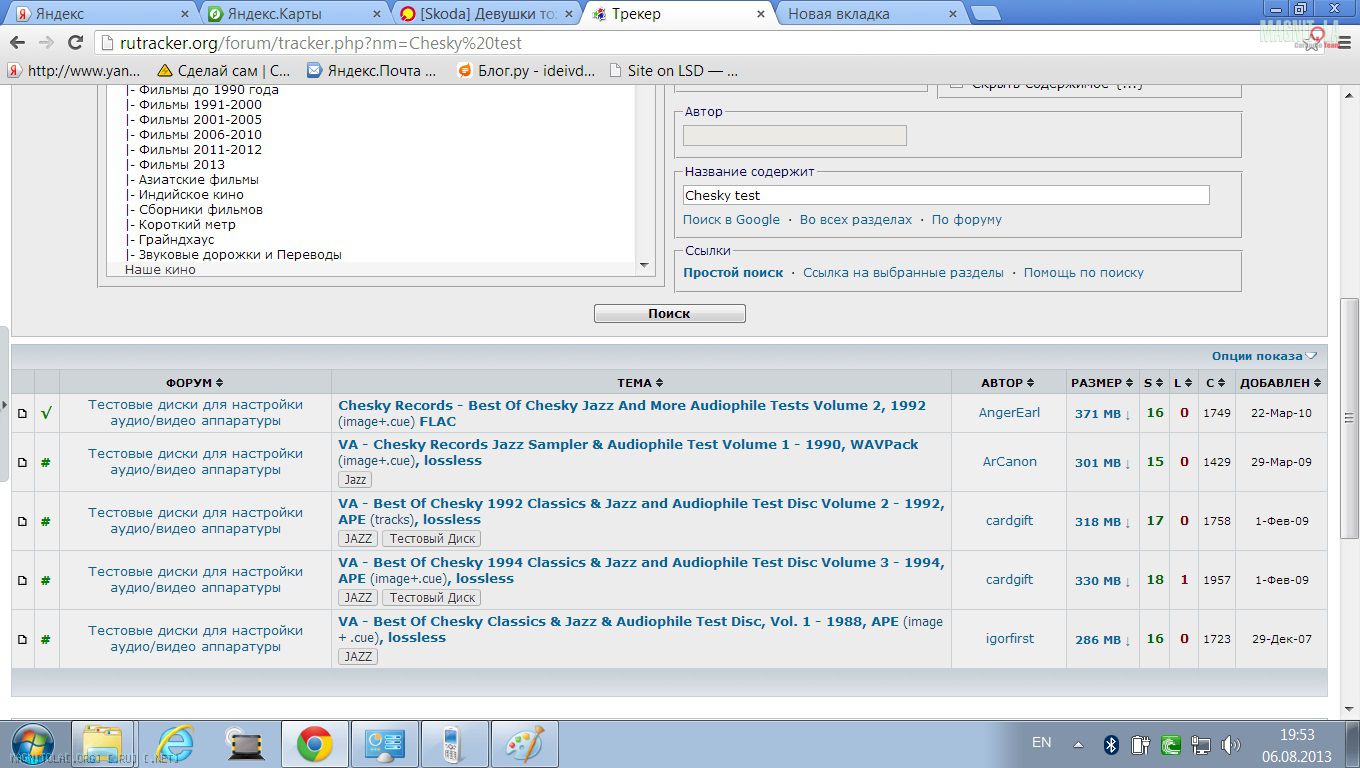
Task: Open Windows Start menu
Action: coord(34,744)
